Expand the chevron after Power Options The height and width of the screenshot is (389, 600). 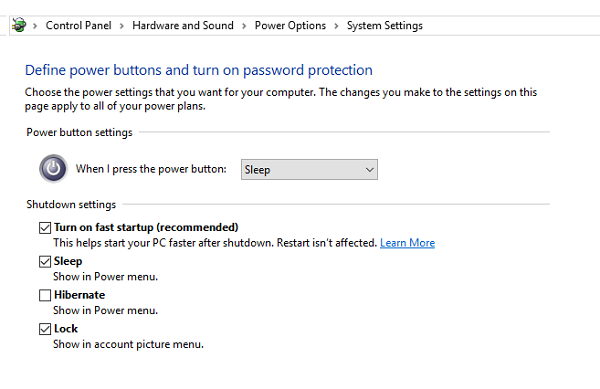(336, 26)
